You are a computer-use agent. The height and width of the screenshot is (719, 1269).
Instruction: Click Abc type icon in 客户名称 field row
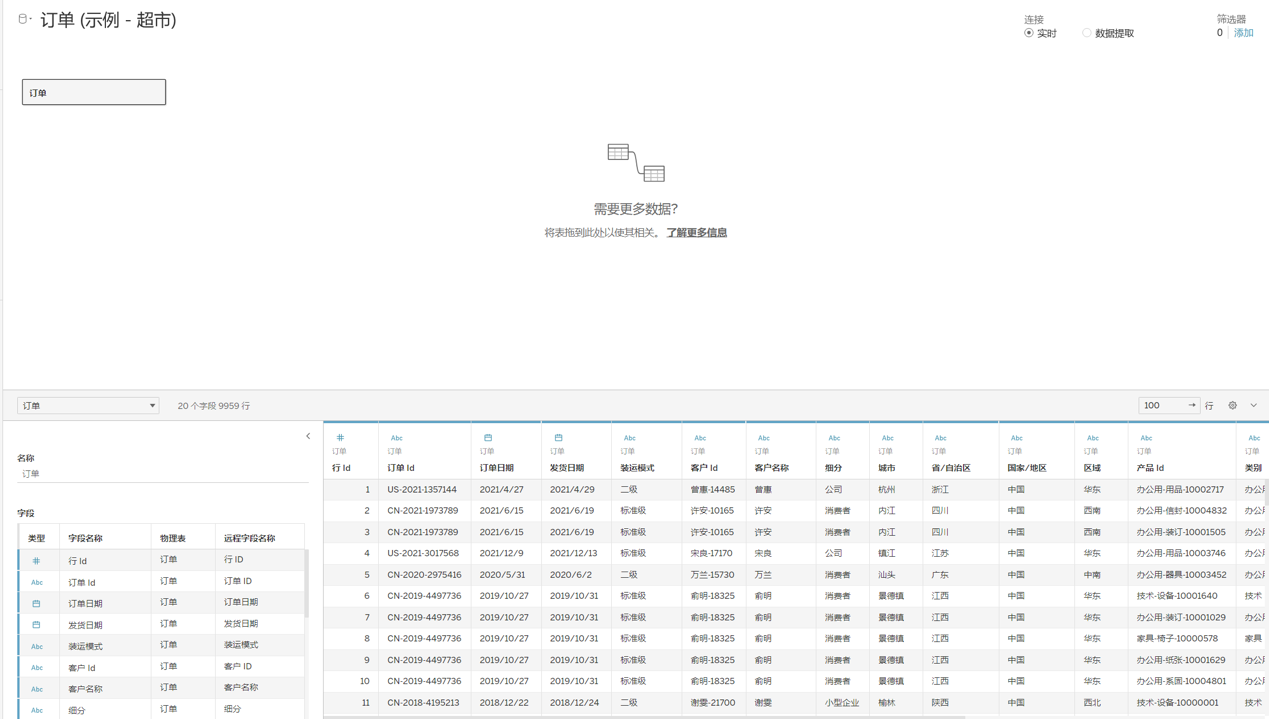point(37,689)
